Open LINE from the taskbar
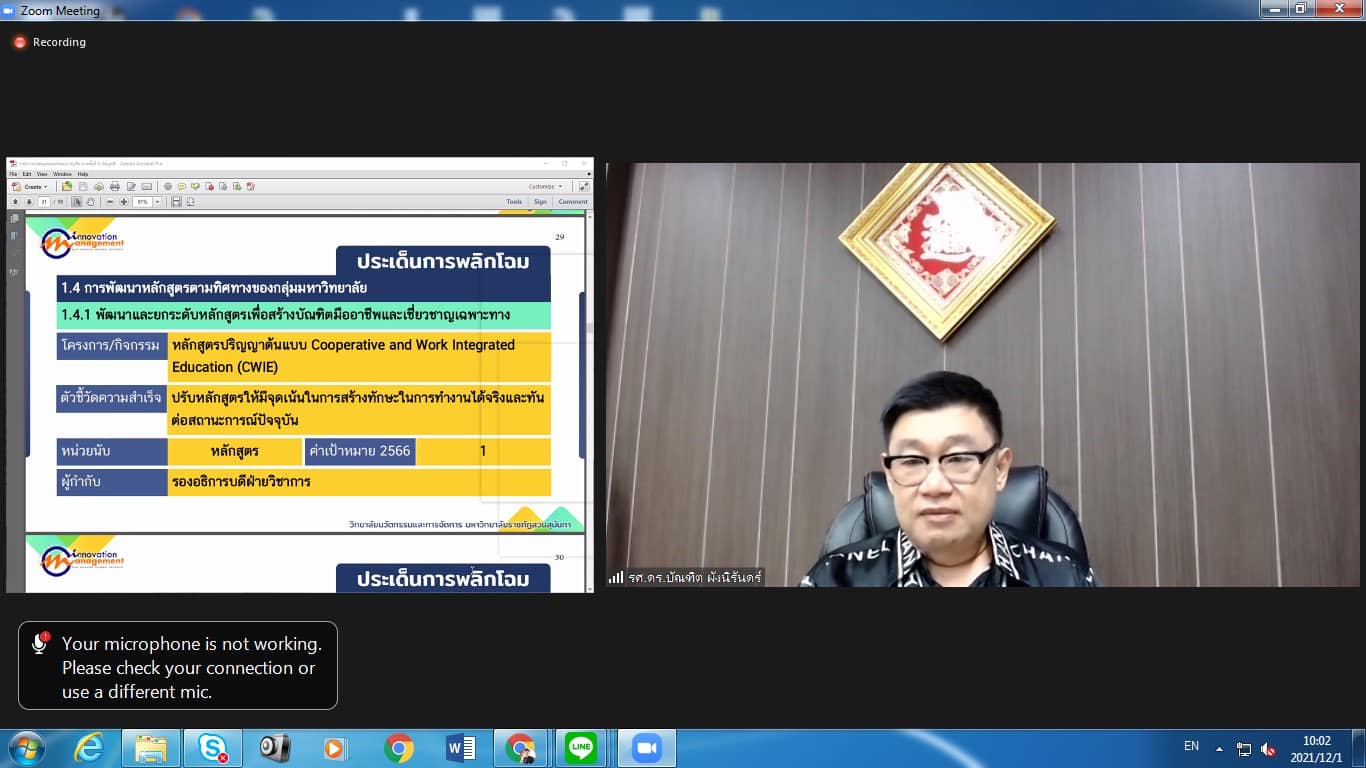1366x768 pixels. pos(581,748)
